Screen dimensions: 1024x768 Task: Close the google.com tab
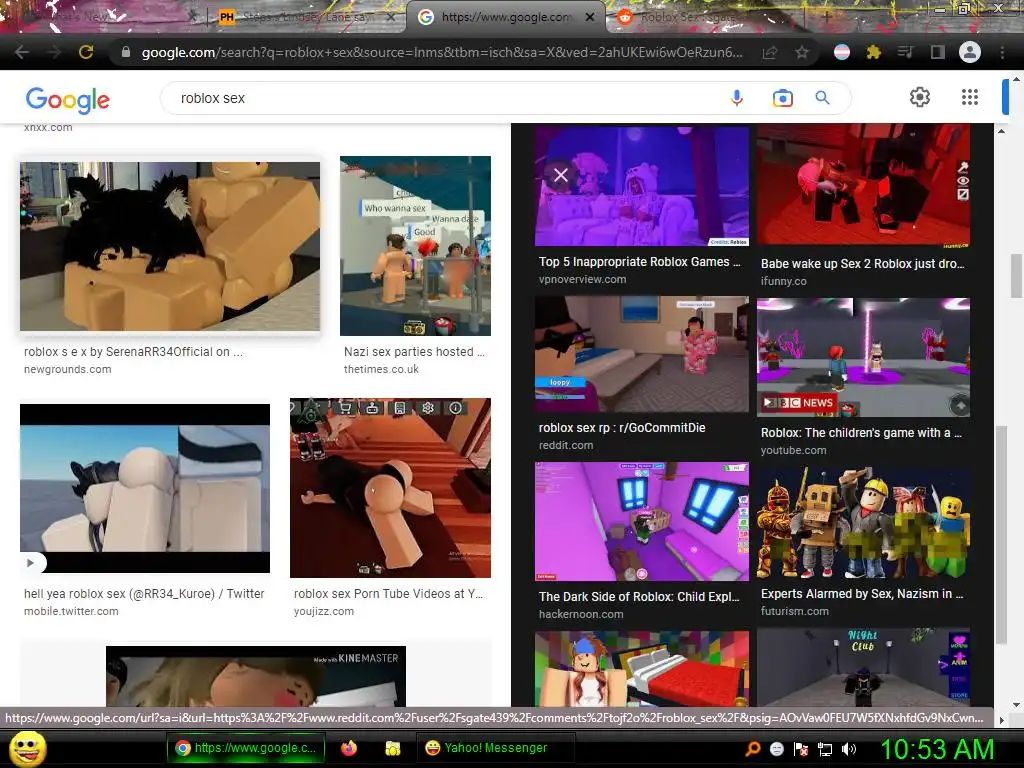(590, 17)
